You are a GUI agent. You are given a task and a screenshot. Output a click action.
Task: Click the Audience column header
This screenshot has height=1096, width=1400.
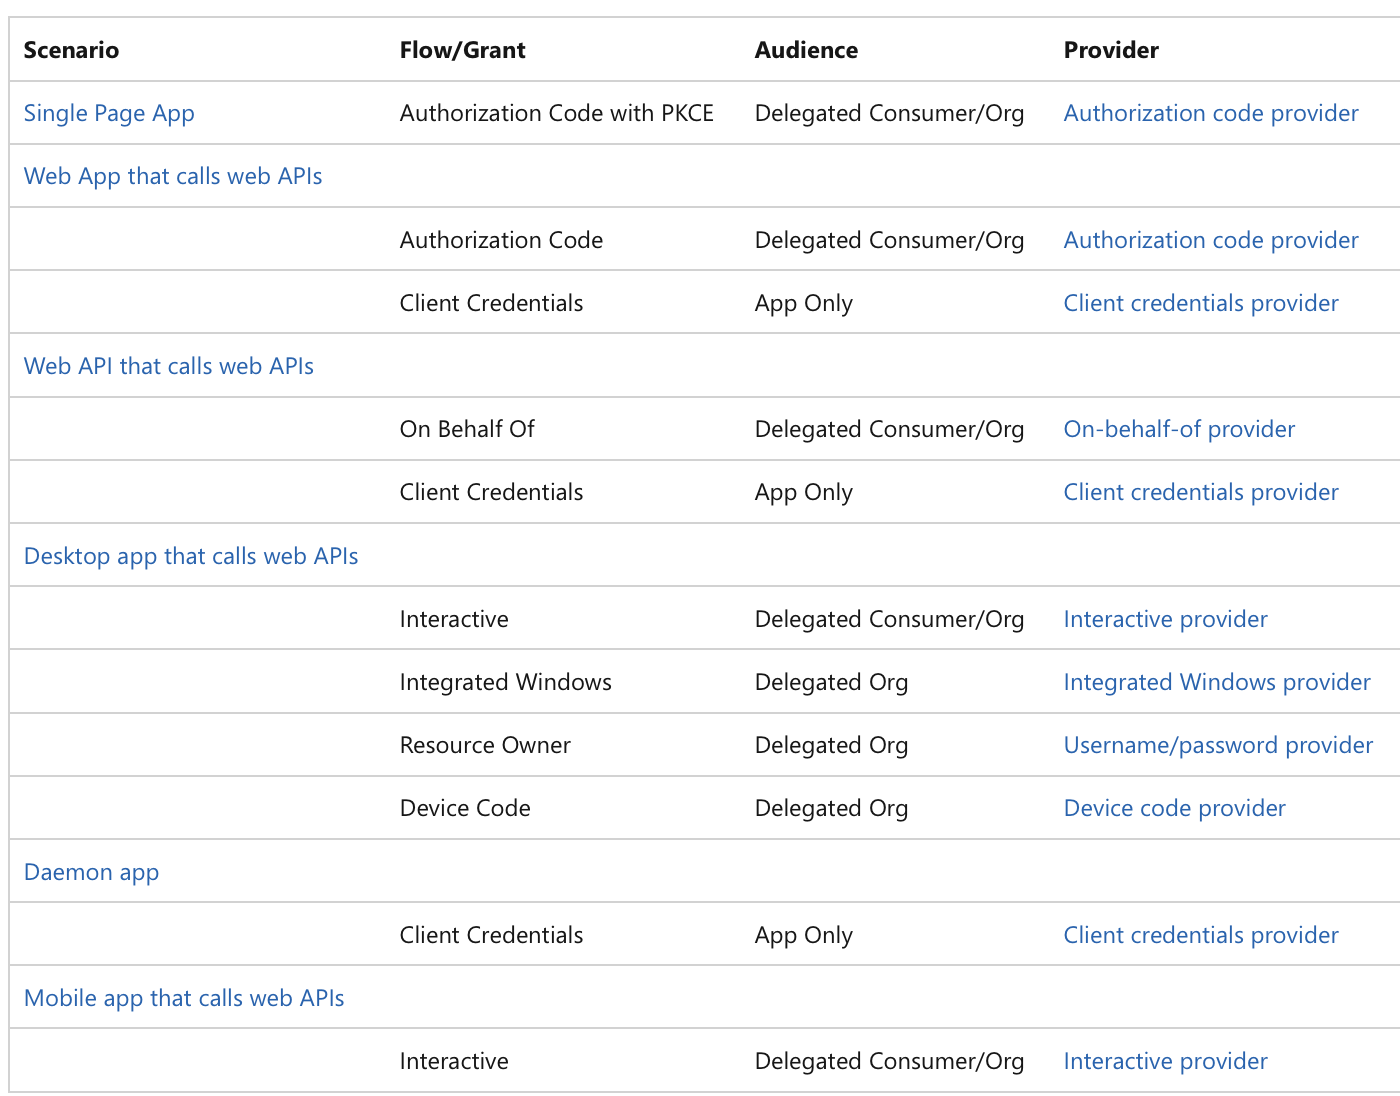coord(806,50)
